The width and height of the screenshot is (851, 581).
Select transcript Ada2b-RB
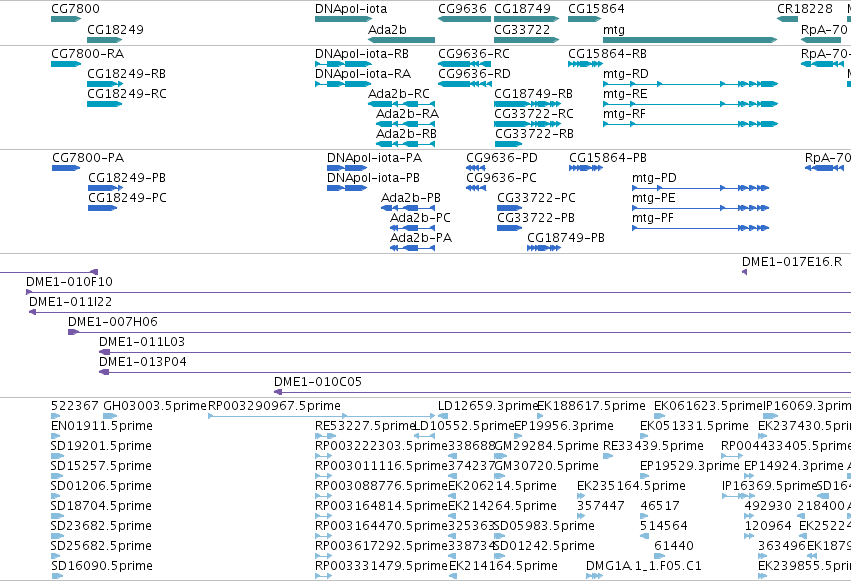405,144
